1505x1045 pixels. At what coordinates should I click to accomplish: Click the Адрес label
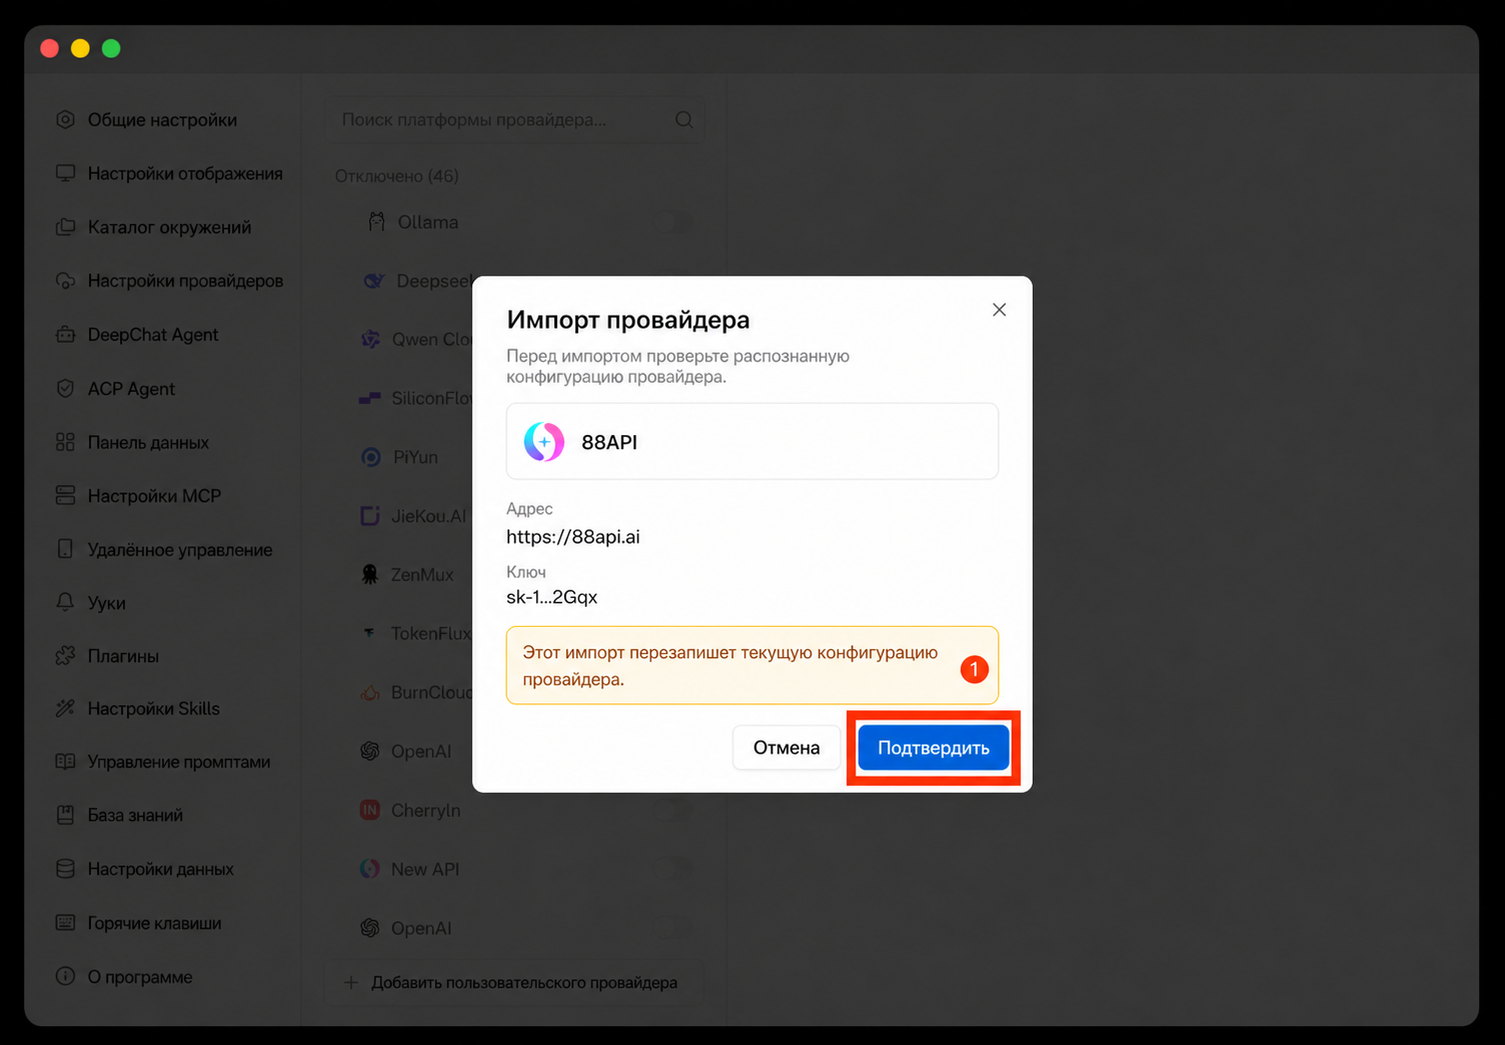pos(529,509)
